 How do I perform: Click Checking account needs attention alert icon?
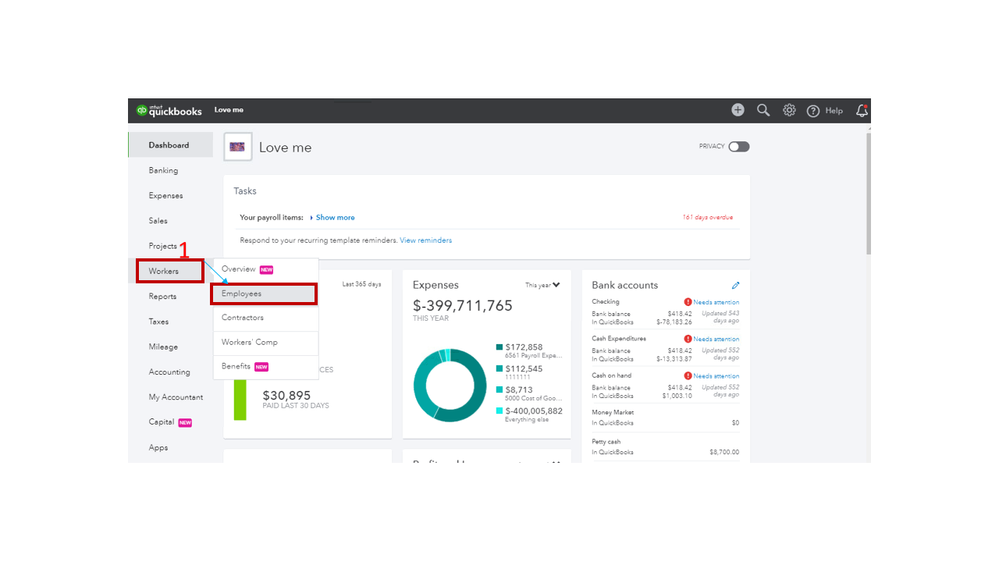coord(687,302)
